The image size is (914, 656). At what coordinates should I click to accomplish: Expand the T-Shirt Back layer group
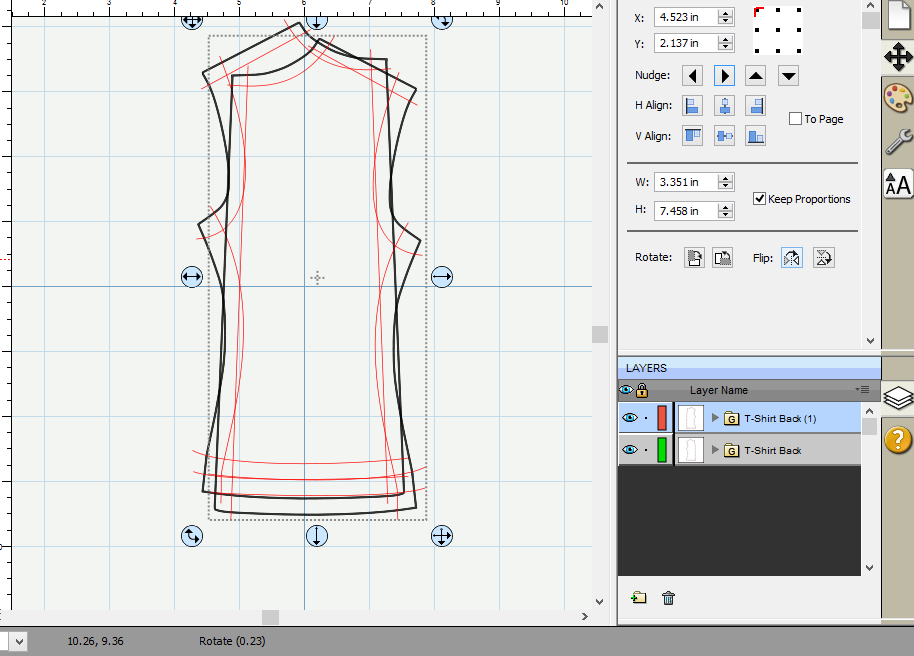(x=715, y=450)
